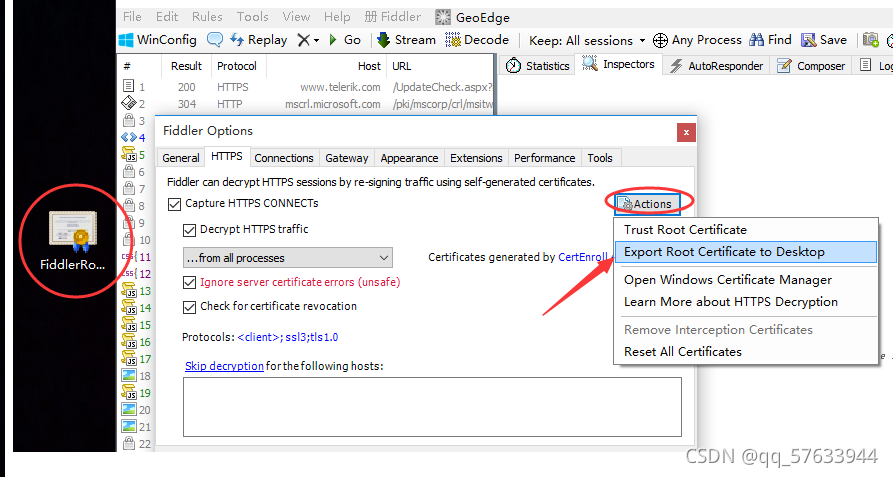Switch to Gateway tab in Fiddler Options
Image resolution: width=893 pixels, height=477 pixels.
click(x=346, y=158)
